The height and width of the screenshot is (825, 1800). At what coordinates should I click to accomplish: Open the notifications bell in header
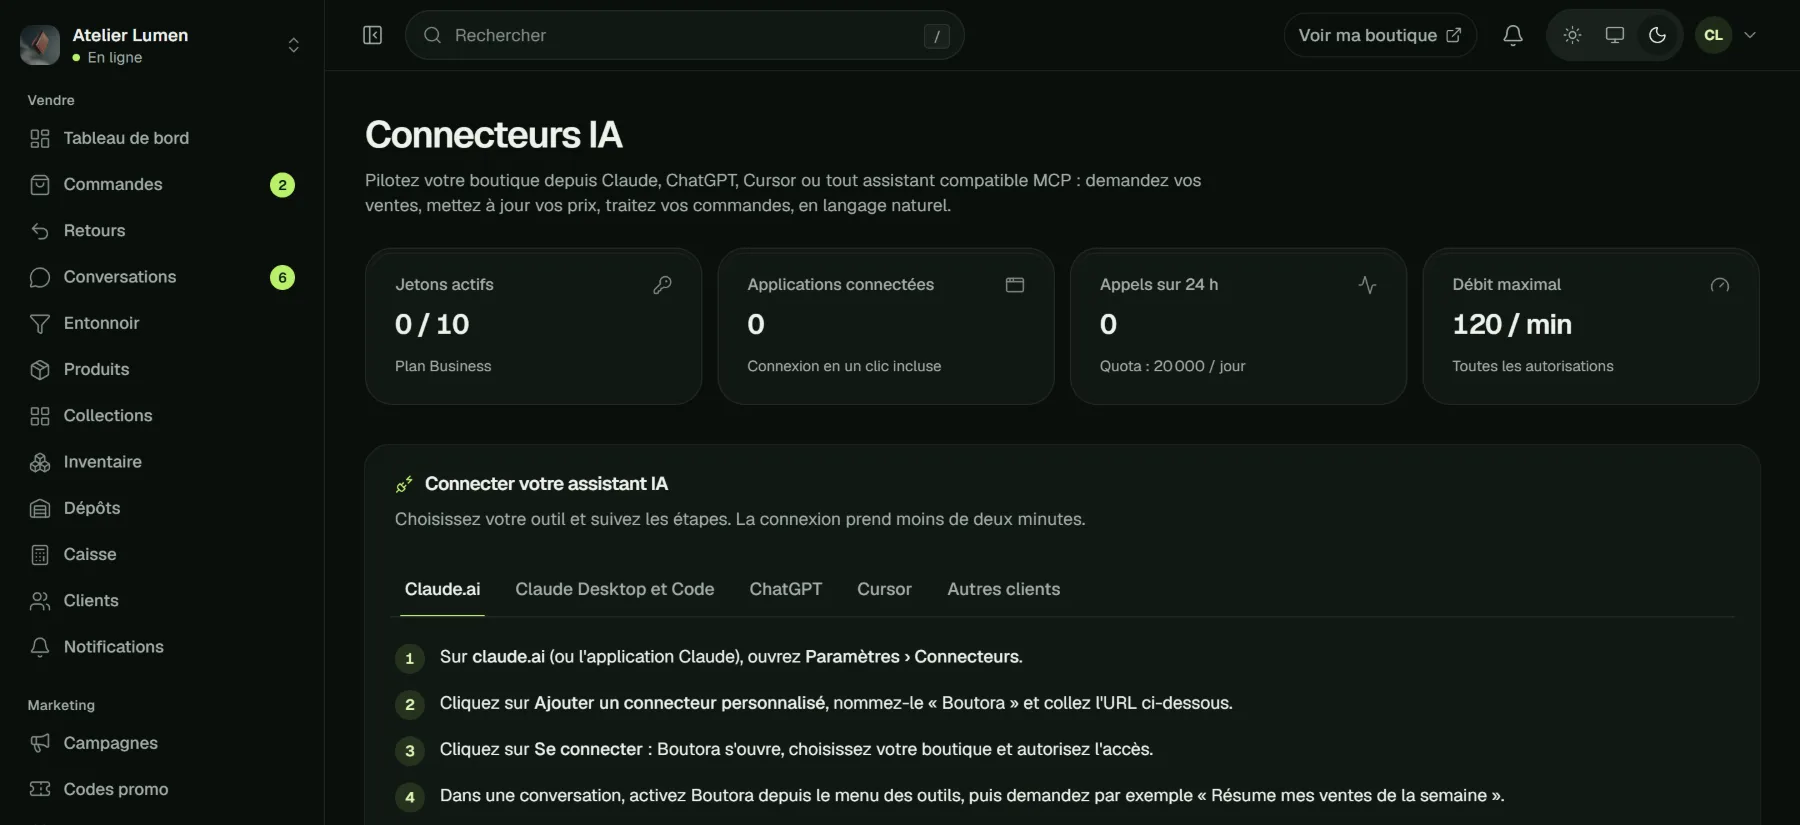[x=1513, y=35]
